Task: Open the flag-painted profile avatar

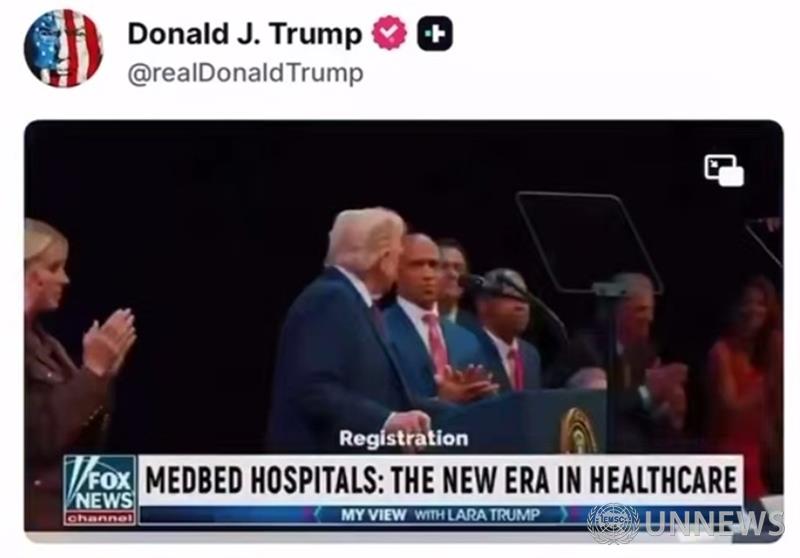Action: pos(63,49)
